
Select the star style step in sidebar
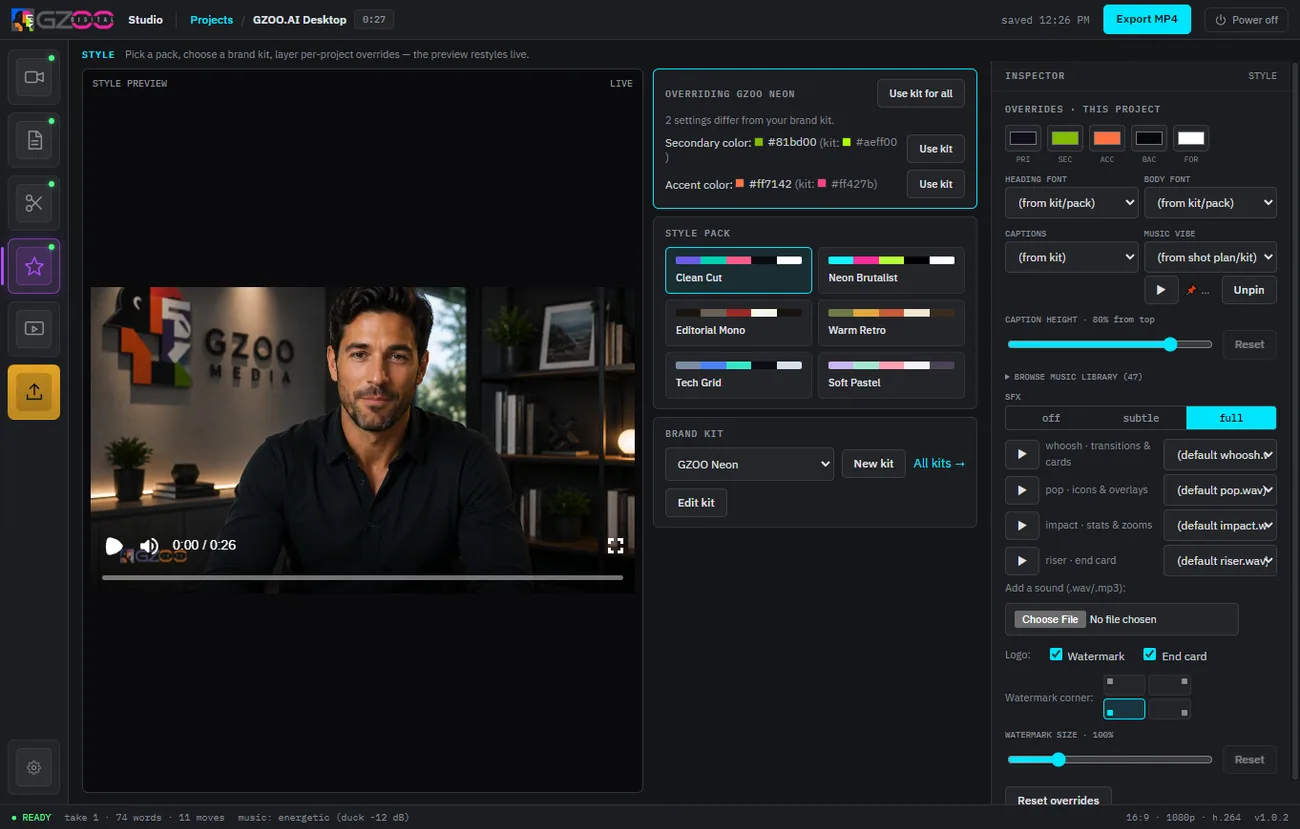coord(34,266)
